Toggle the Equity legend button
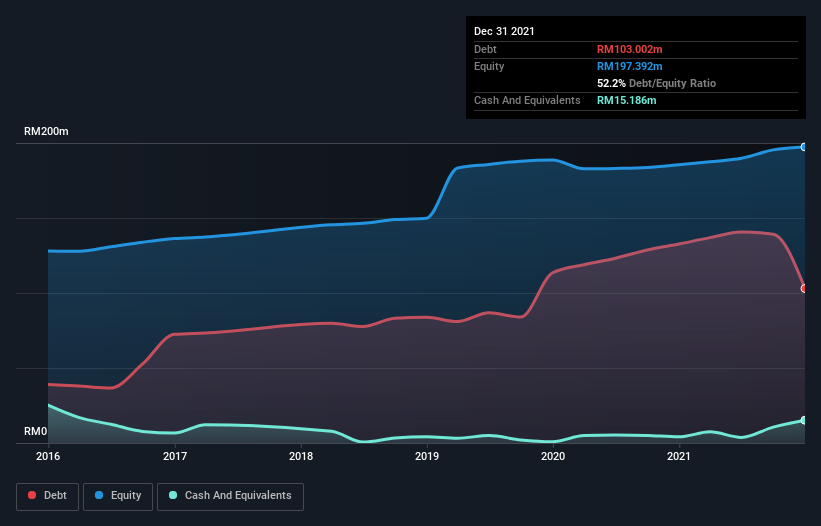The width and height of the screenshot is (821, 526). coord(118,496)
